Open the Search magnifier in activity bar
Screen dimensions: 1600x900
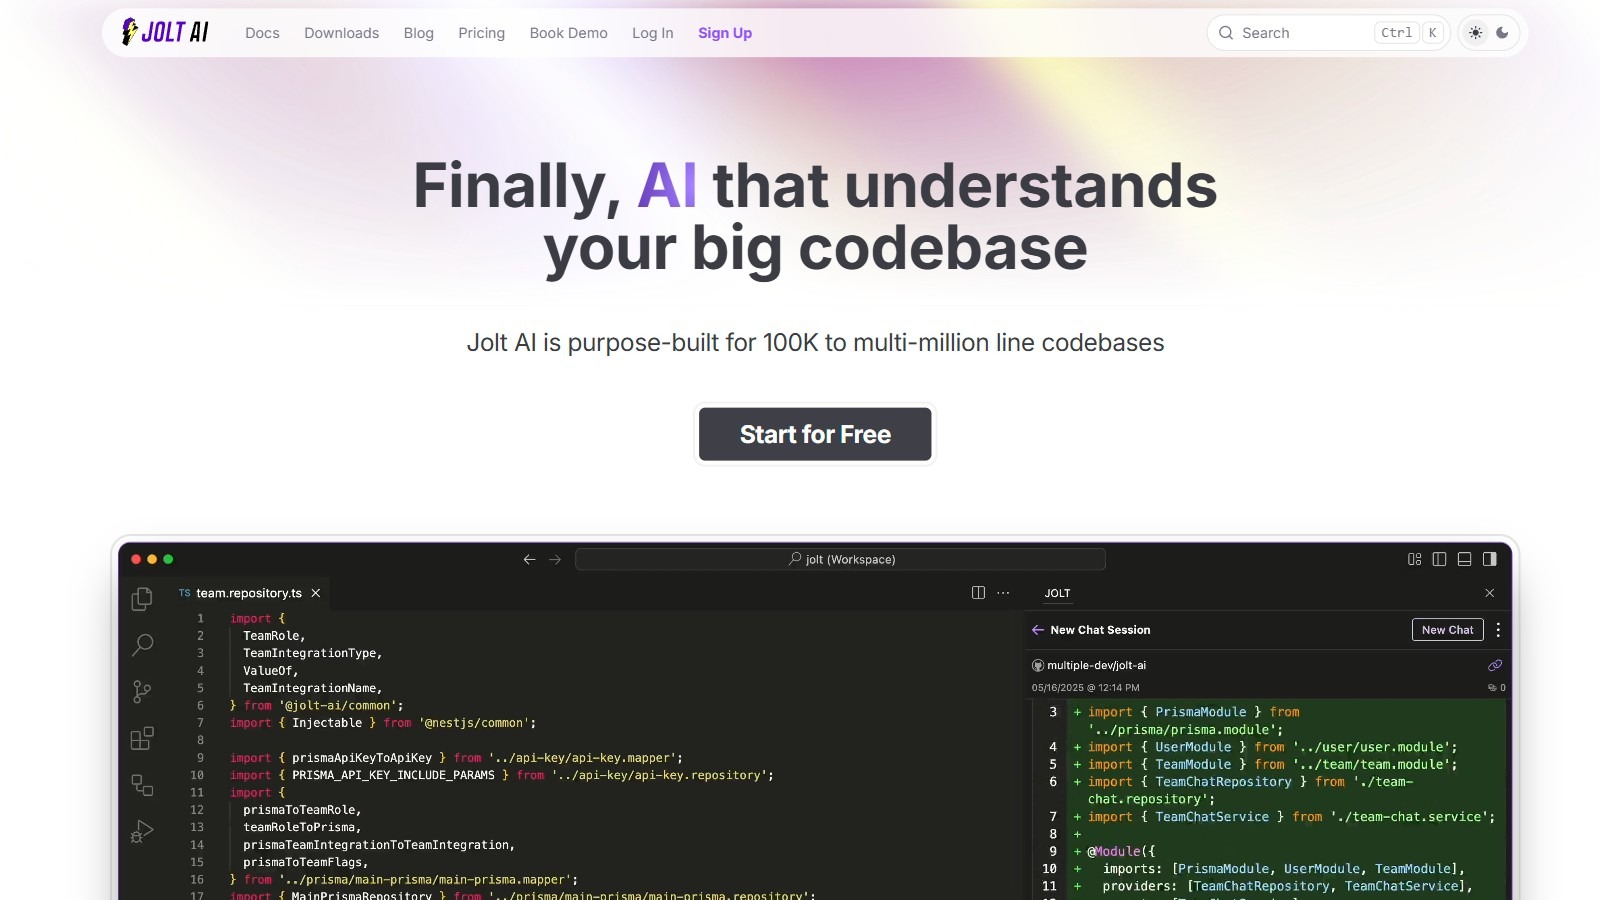click(142, 645)
